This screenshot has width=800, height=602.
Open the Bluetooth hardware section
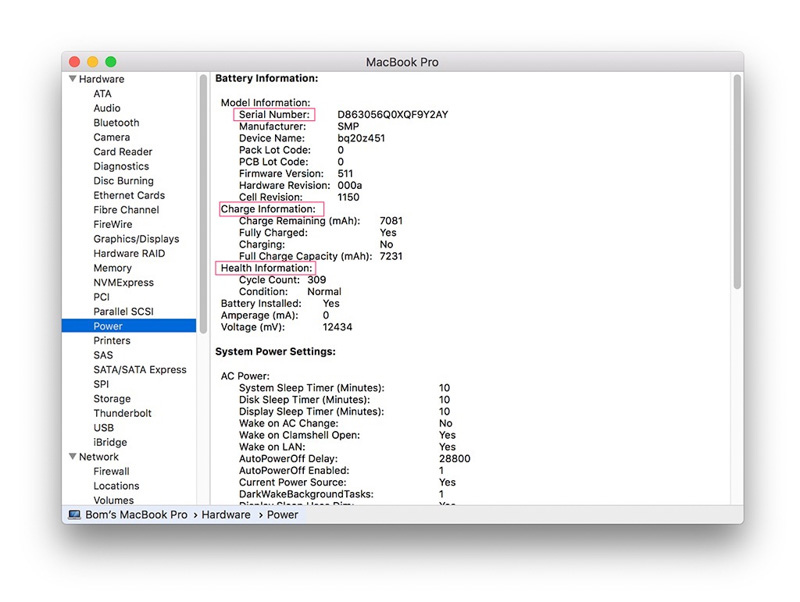pos(116,122)
